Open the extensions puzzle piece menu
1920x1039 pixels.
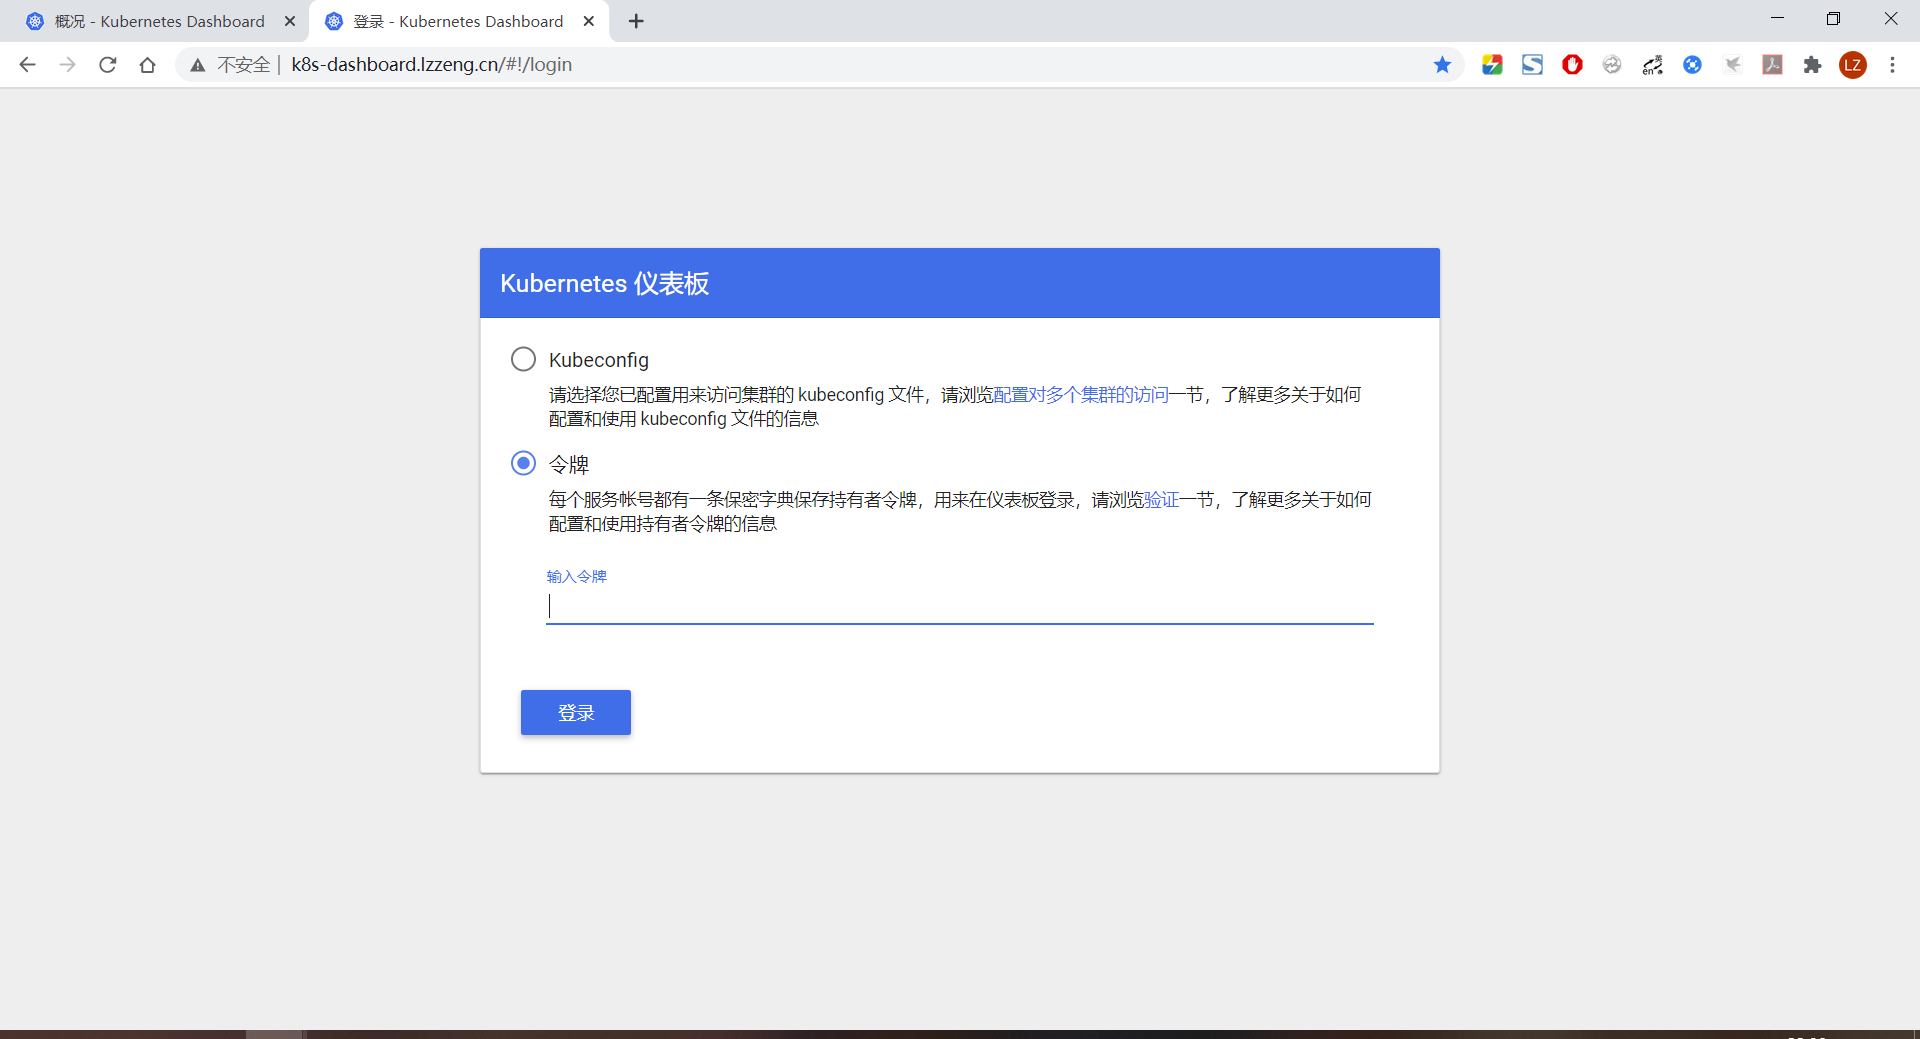(x=1812, y=65)
